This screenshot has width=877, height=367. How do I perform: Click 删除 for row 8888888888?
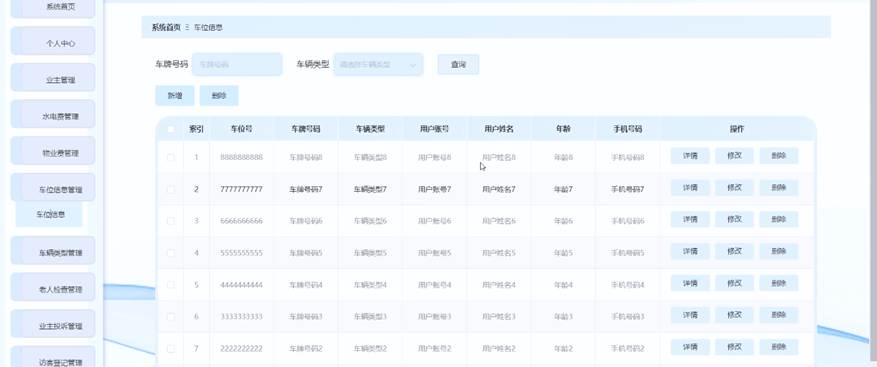(x=779, y=156)
